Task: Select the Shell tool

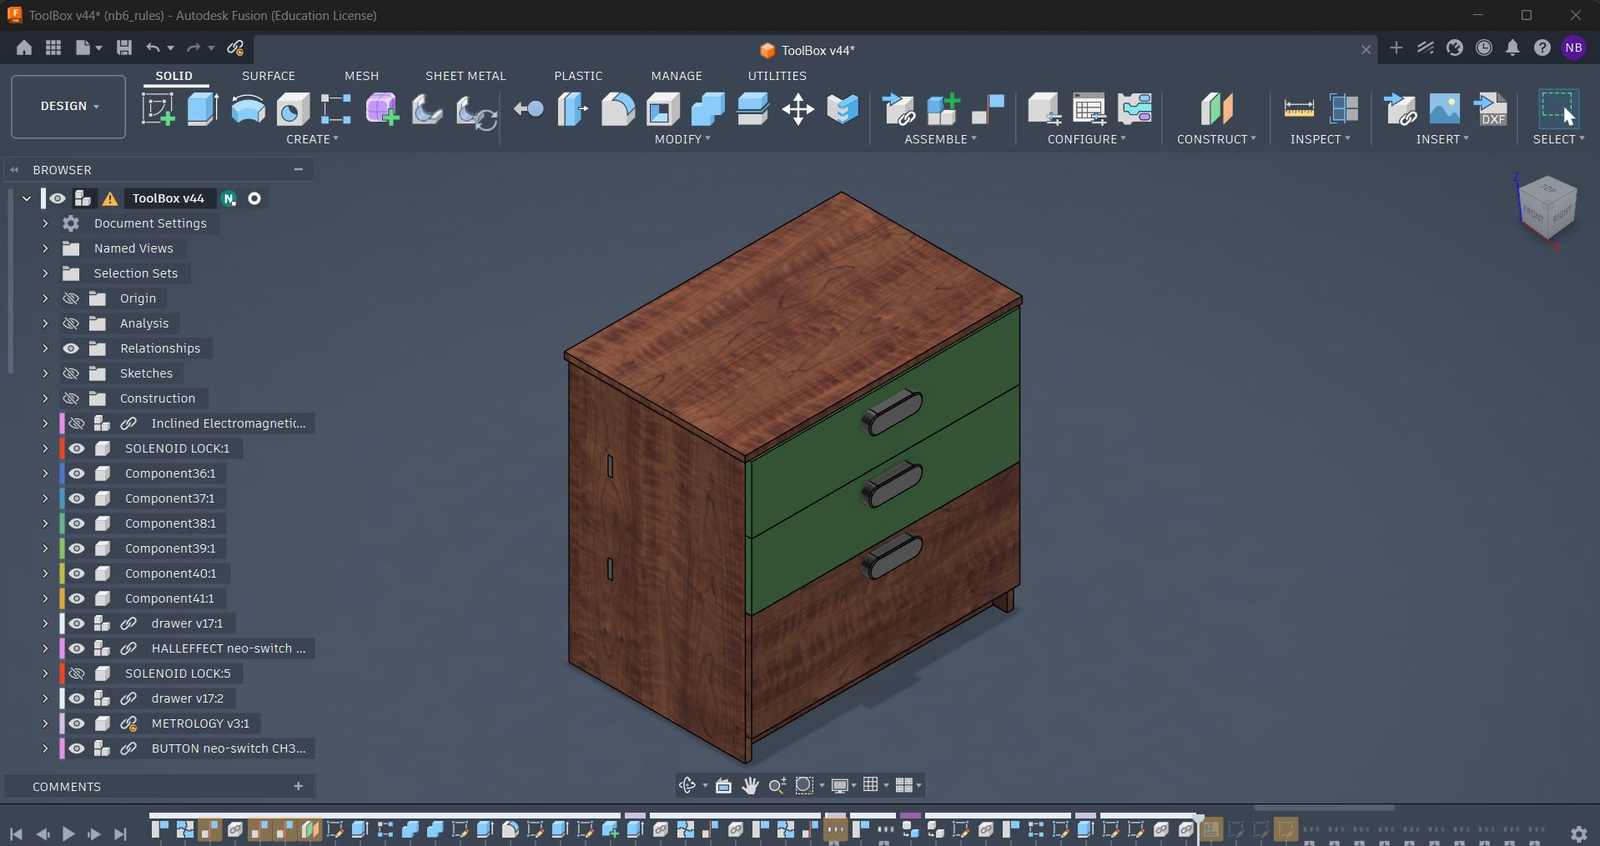Action: coord(663,109)
